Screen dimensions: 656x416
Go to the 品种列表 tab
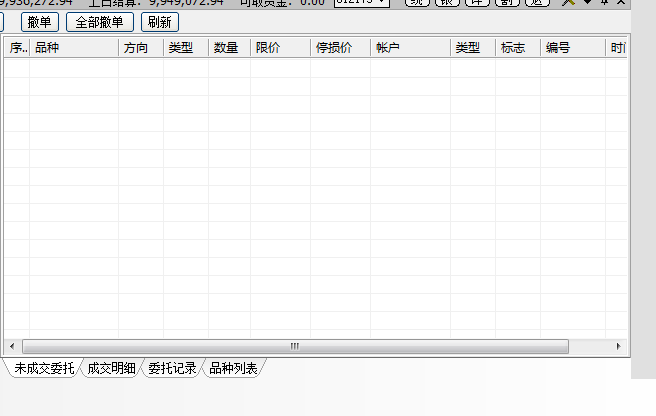coord(234,369)
